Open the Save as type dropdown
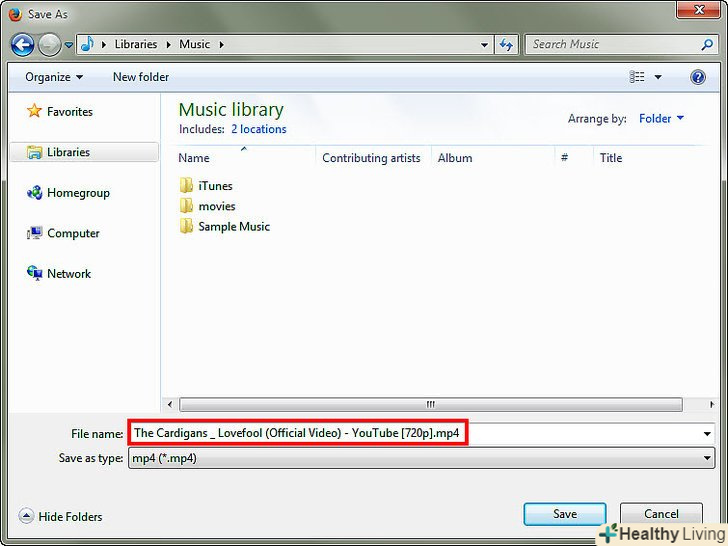Screen dimensions: 728x546 (x=422, y=458)
